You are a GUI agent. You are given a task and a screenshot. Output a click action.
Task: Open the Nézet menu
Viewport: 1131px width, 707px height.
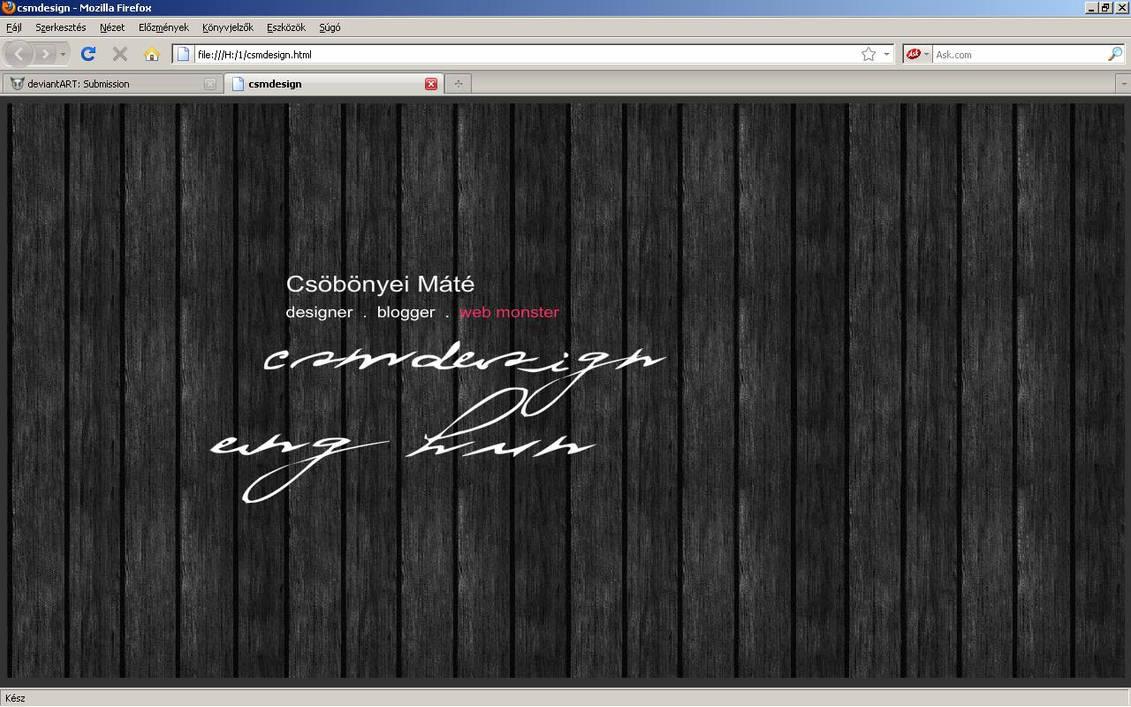pos(112,27)
